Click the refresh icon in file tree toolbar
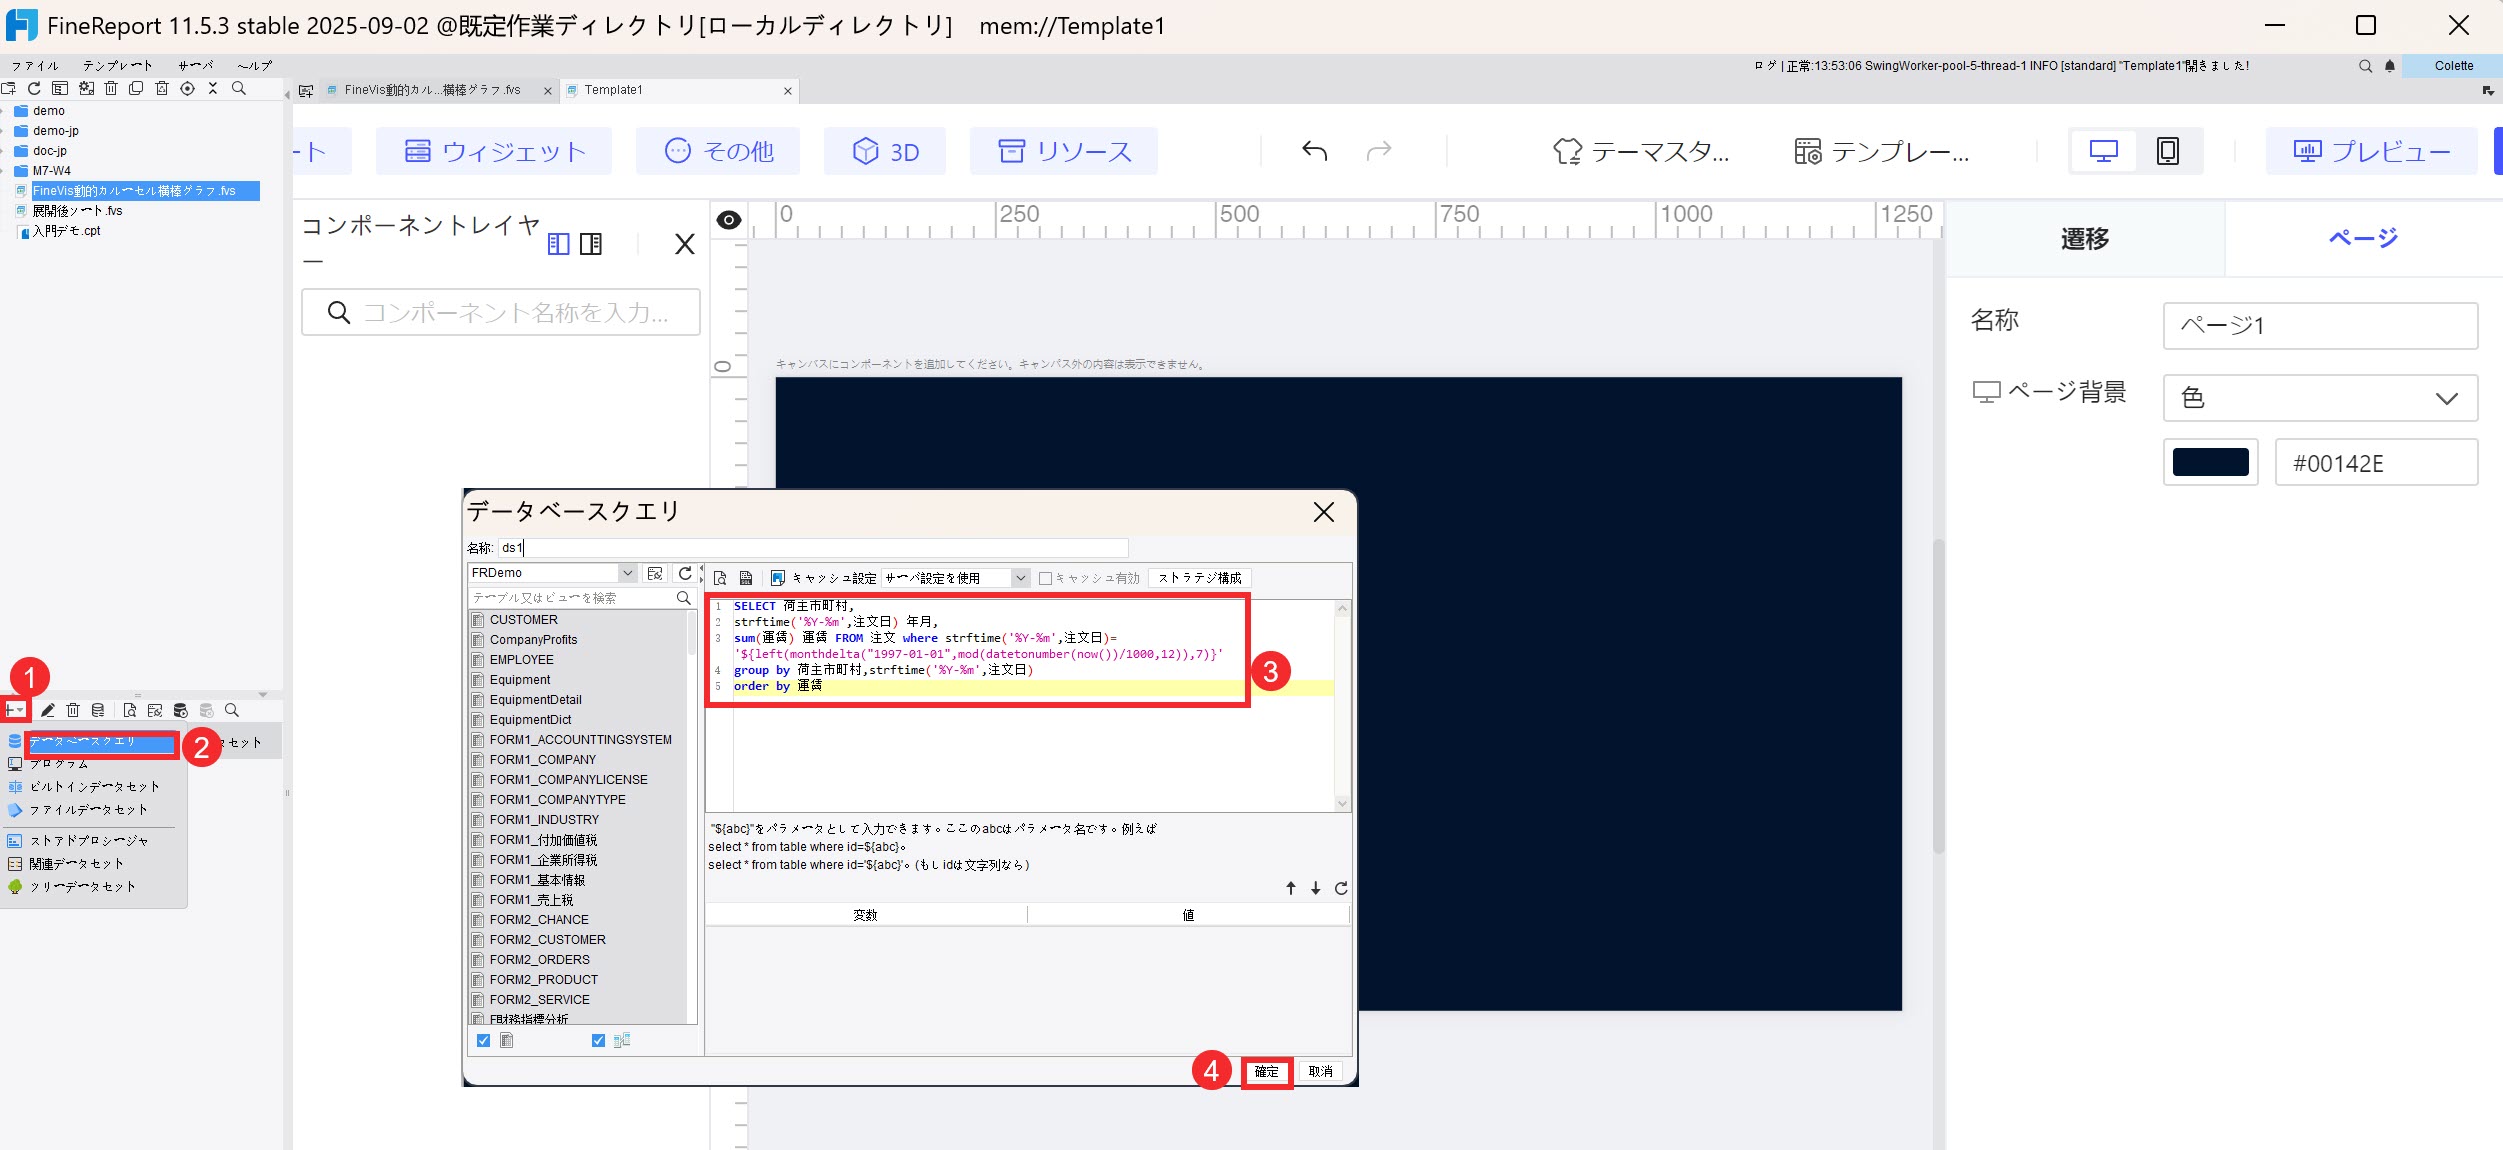The width and height of the screenshot is (2503, 1150). (34, 88)
